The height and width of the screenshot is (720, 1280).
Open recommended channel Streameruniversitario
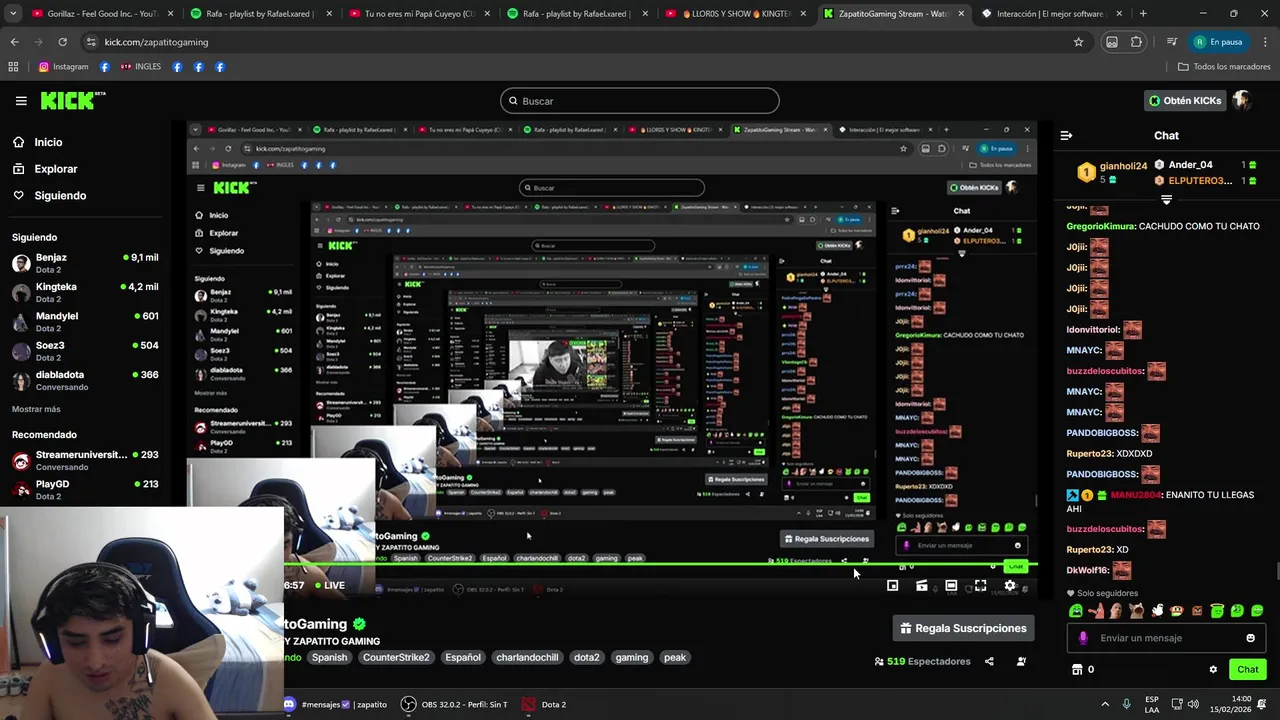coord(85,460)
